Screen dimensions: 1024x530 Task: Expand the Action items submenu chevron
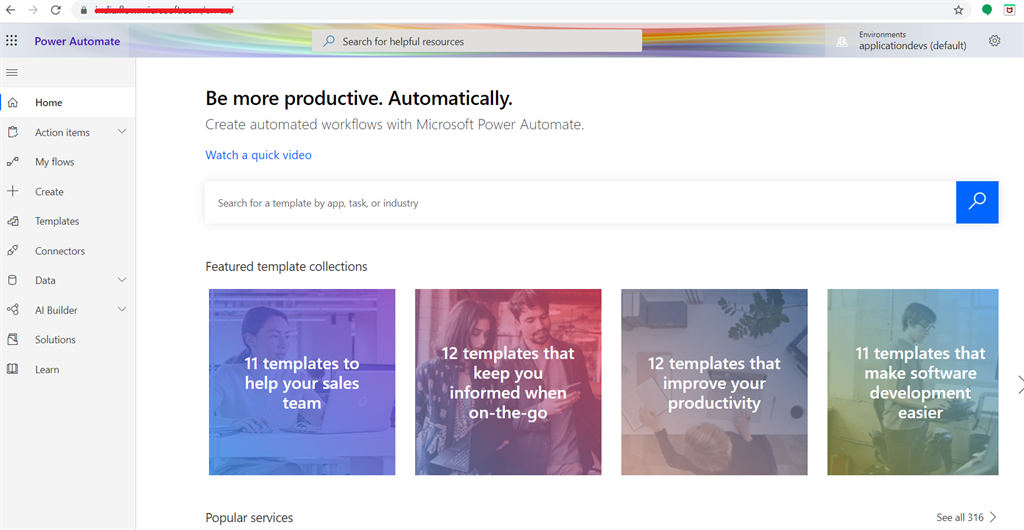pos(122,132)
